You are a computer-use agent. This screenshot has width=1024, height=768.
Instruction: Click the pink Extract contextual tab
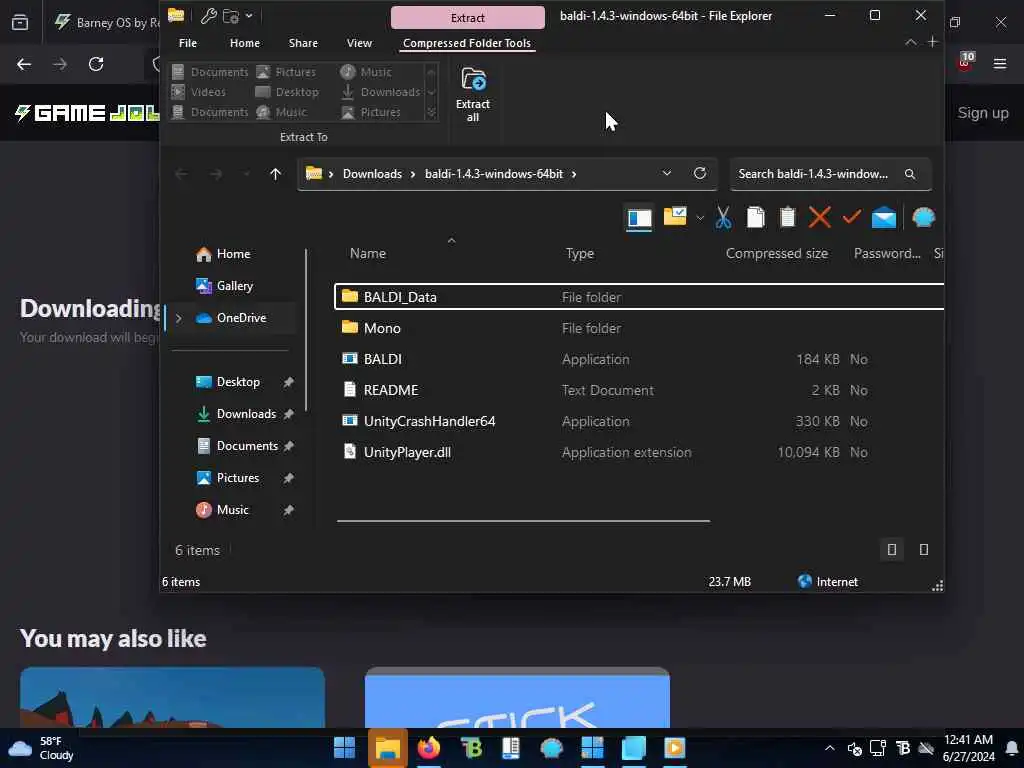click(468, 18)
